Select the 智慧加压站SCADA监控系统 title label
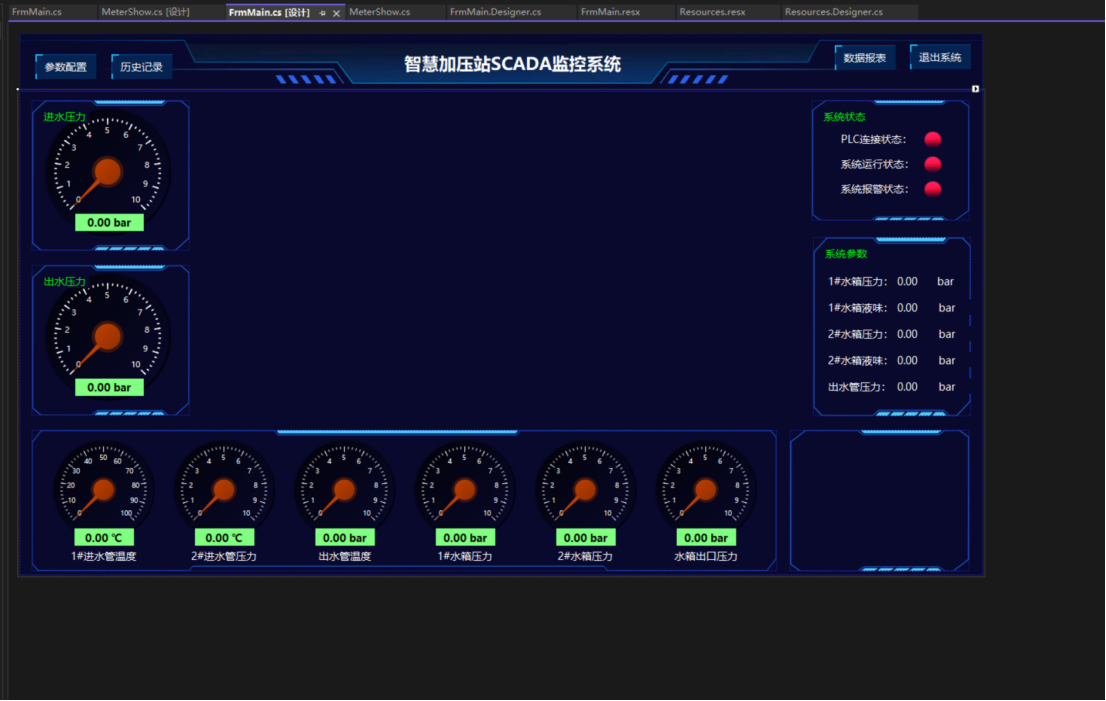 512,64
